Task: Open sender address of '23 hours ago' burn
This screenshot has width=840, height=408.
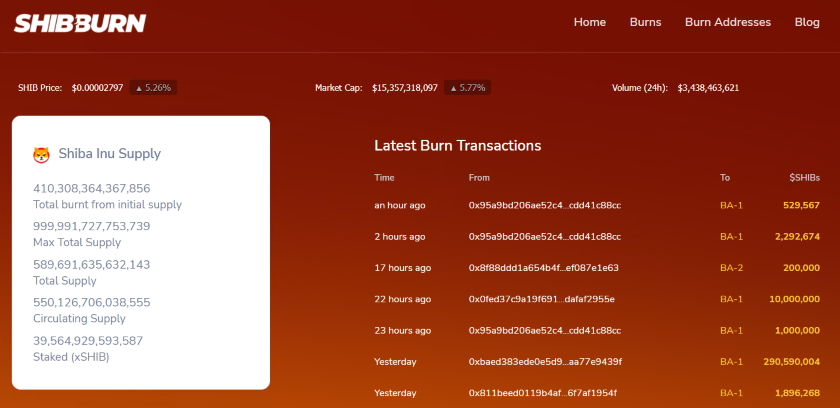Action: (x=545, y=330)
